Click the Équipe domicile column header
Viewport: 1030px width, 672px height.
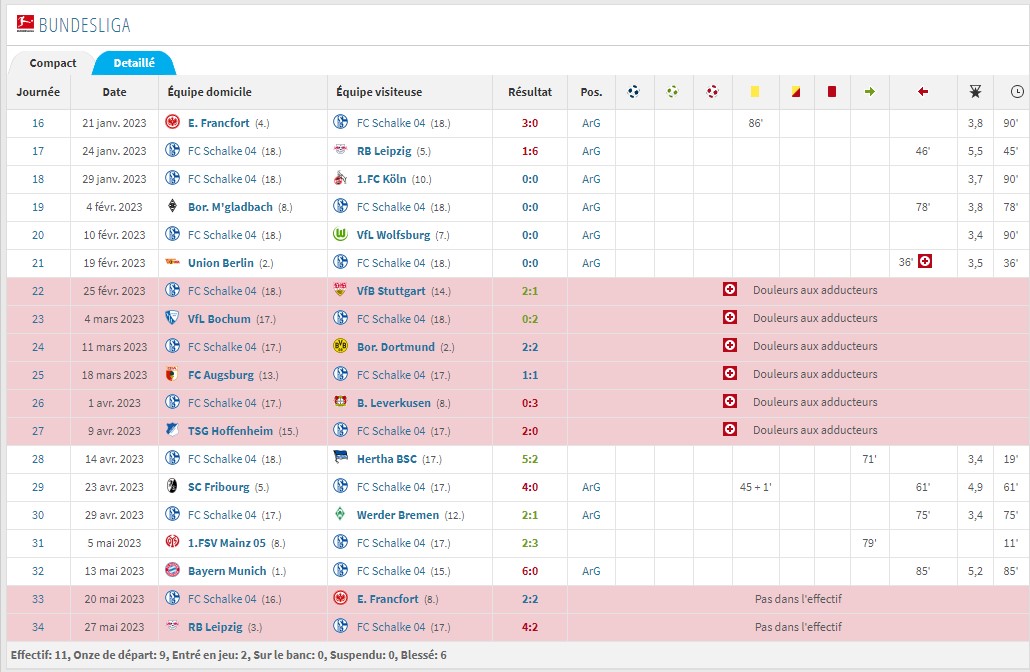[x=210, y=92]
